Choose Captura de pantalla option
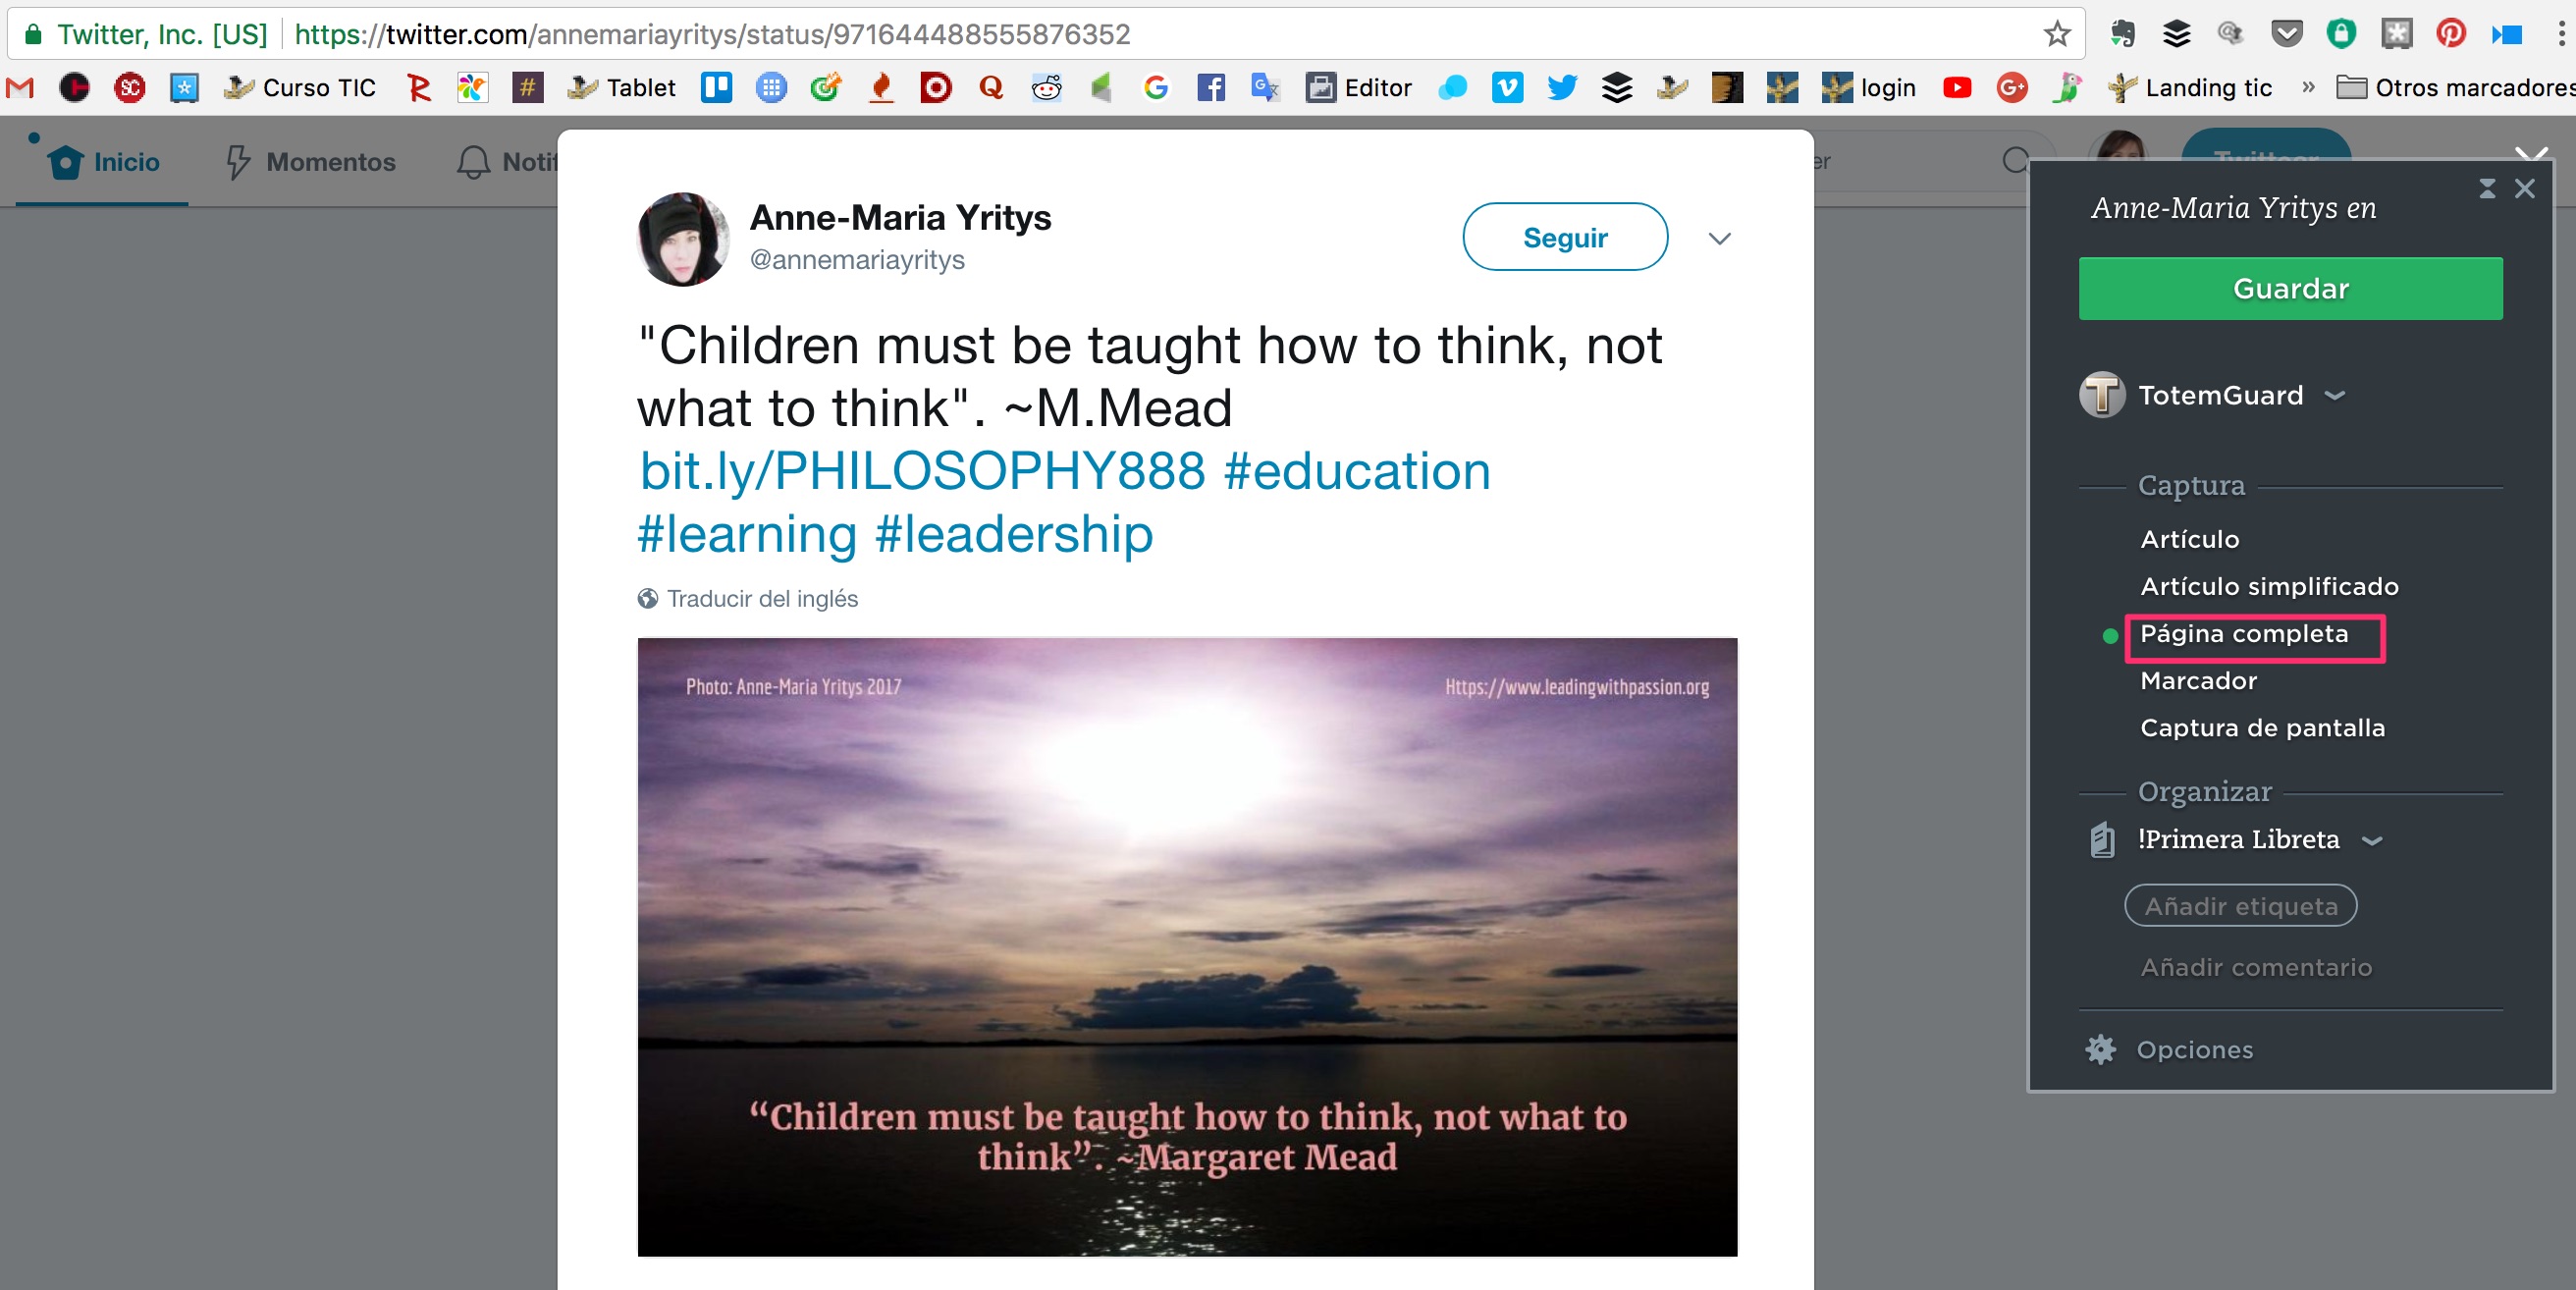This screenshot has width=2576, height=1290. click(x=2262, y=728)
